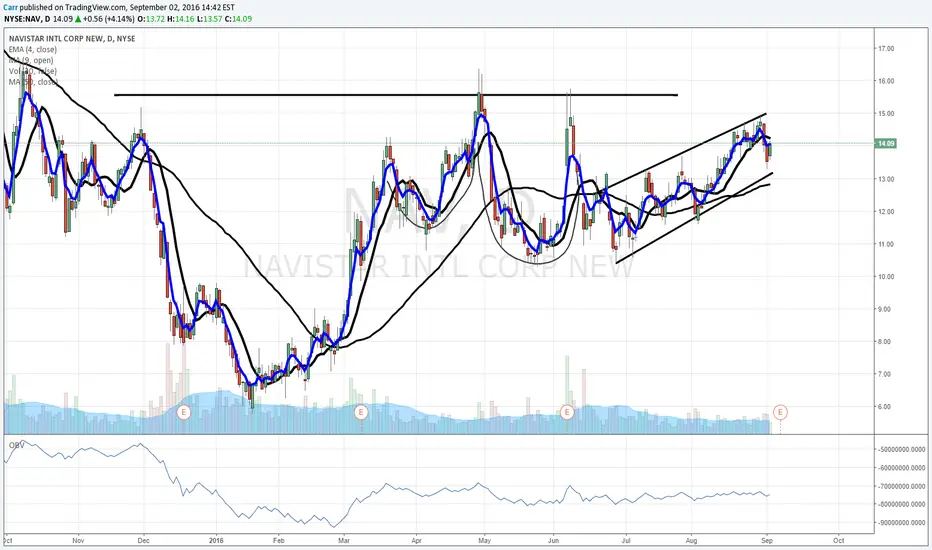This screenshot has height=550, width=932.
Task: Click the 17.00 price axis label
Action: click(886, 49)
